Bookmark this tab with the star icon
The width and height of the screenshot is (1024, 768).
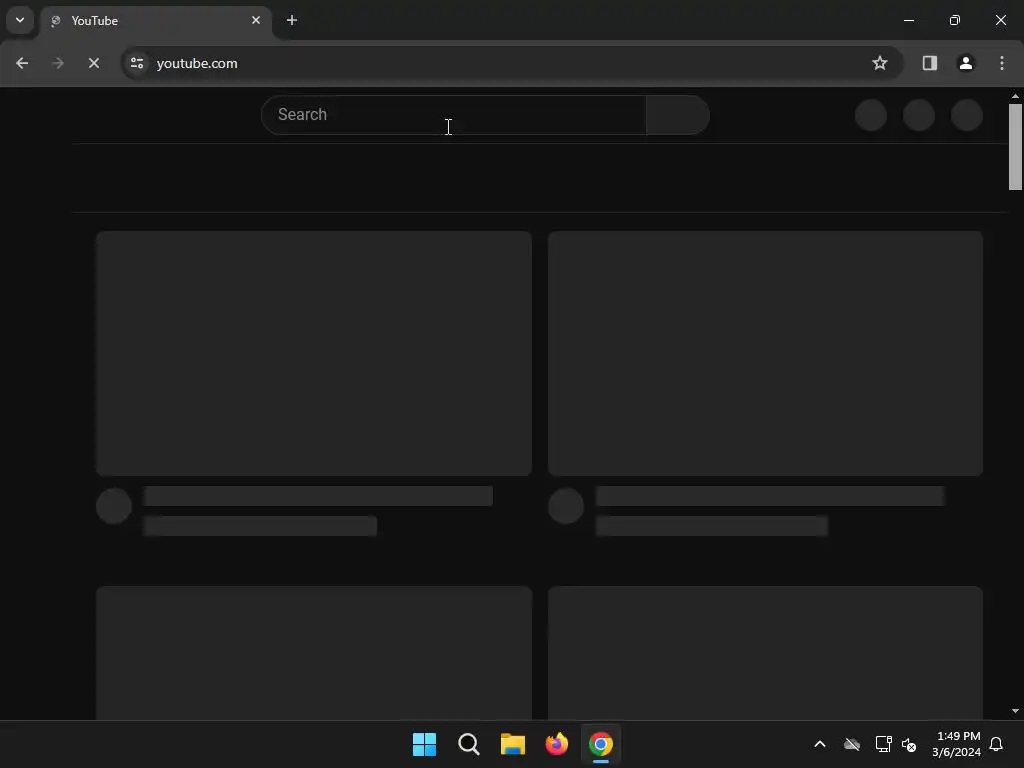[880, 63]
